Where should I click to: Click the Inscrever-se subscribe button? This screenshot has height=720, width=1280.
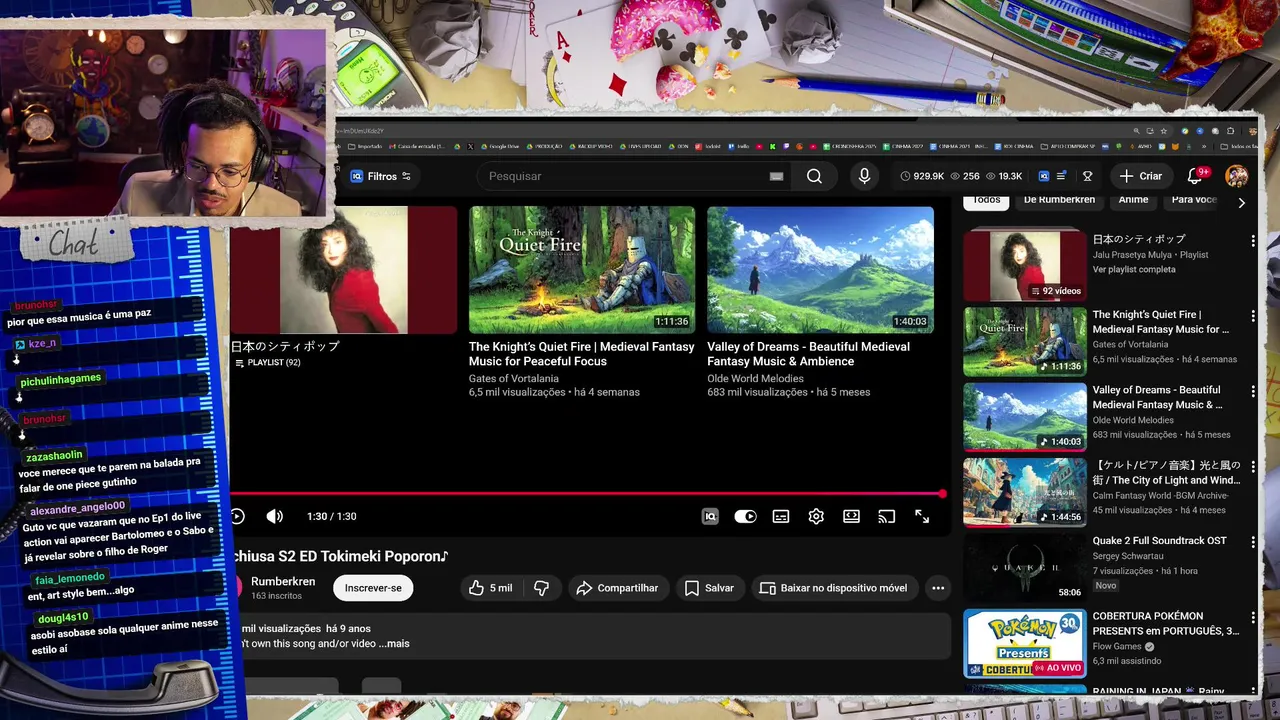tap(373, 588)
